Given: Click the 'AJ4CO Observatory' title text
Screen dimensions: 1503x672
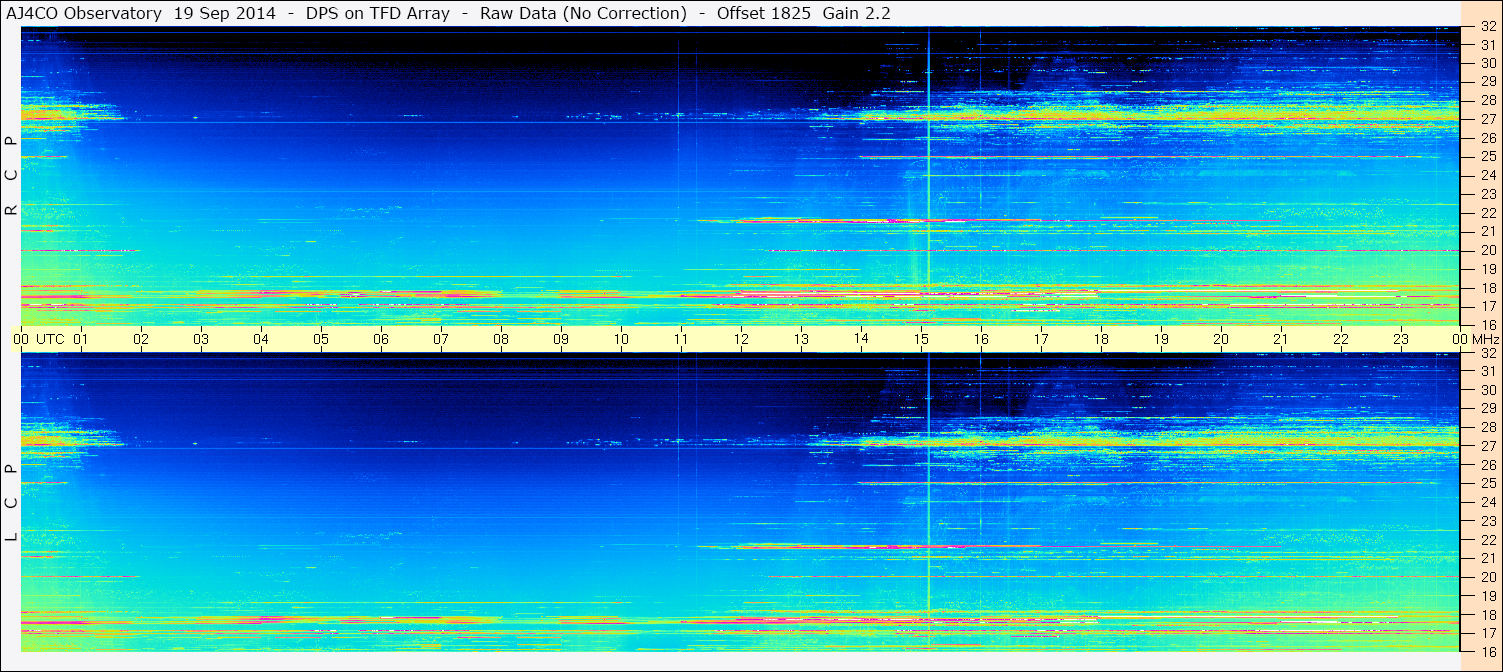Looking at the screenshot, I should [84, 13].
